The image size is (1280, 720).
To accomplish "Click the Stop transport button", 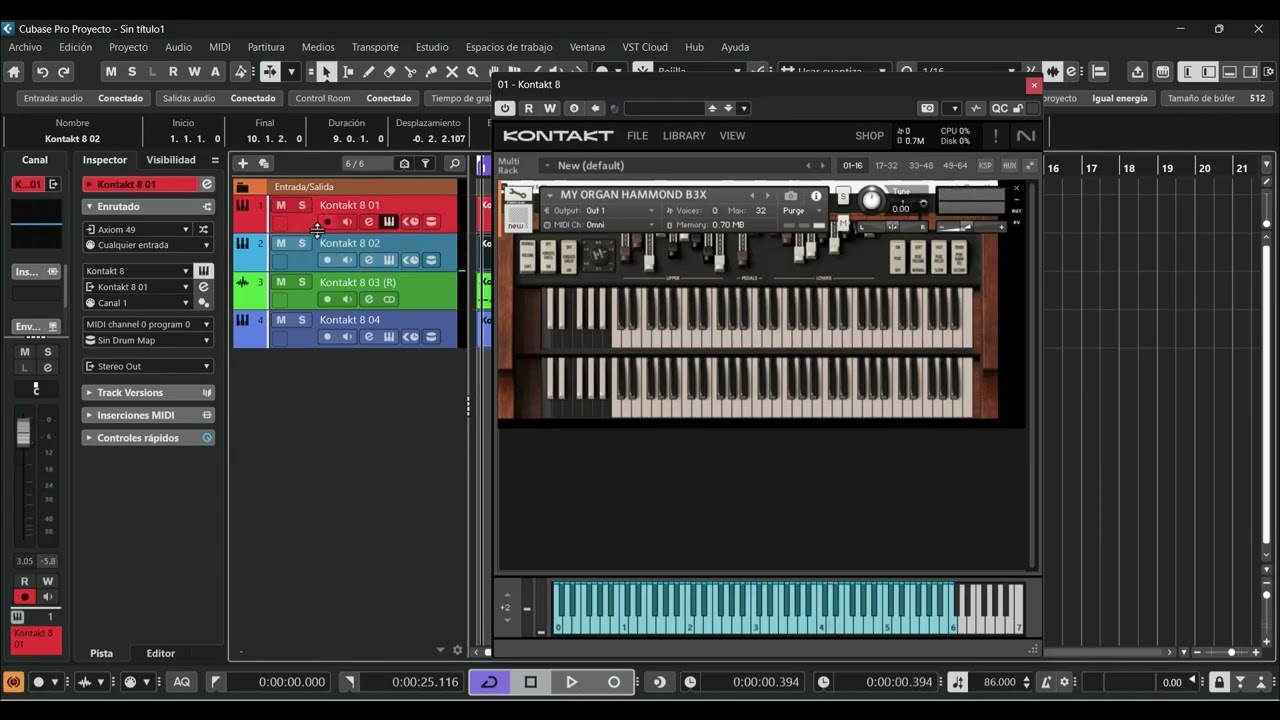I will (531, 682).
